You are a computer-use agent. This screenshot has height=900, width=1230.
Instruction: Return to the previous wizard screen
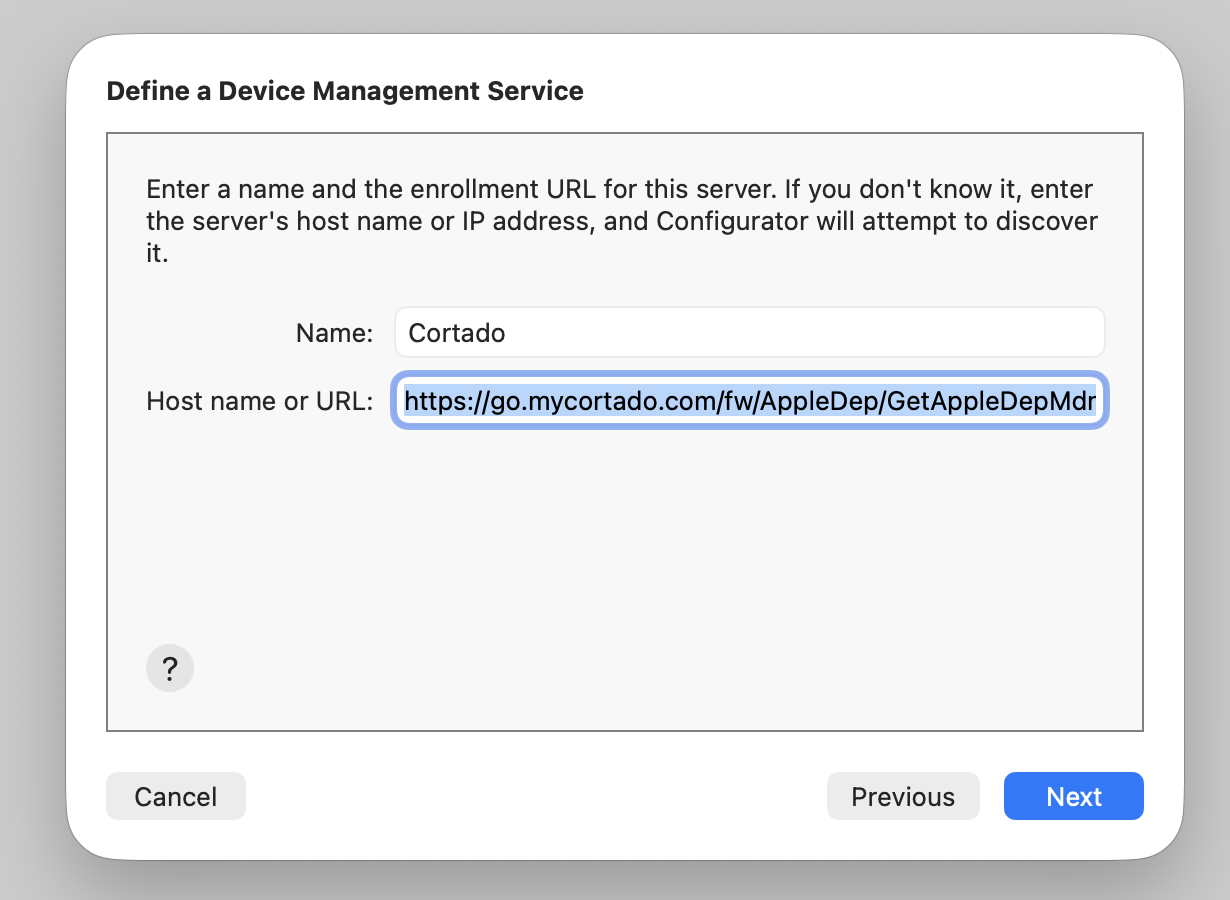tap(902, 796)
